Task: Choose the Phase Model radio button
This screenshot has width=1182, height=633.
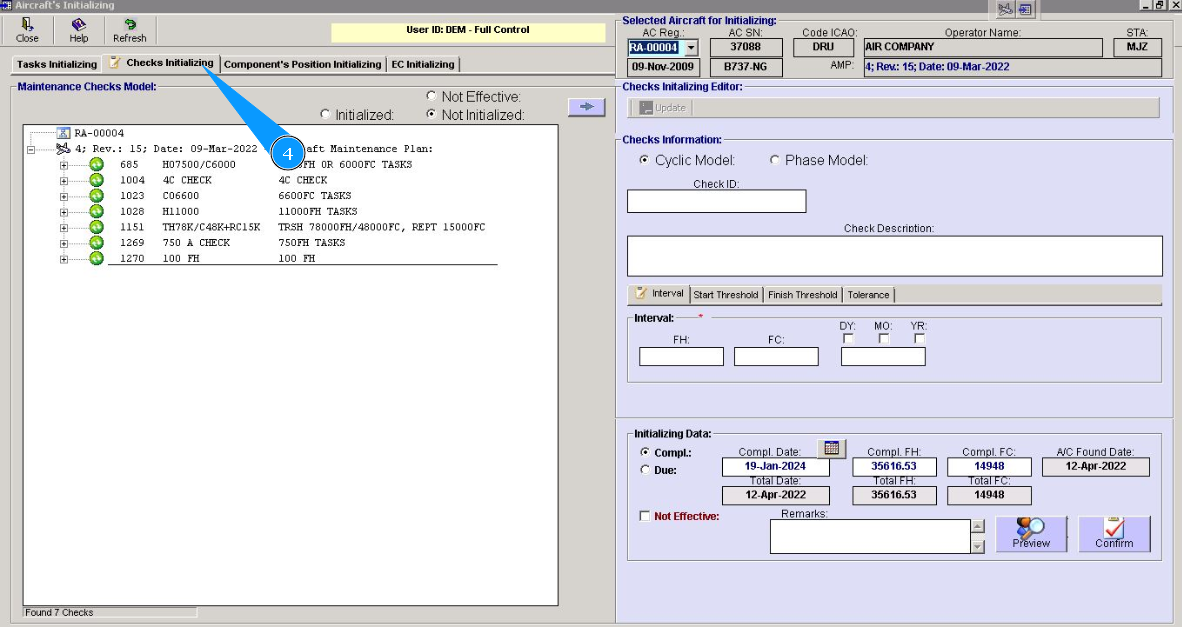Action: [x=775, y=160]
